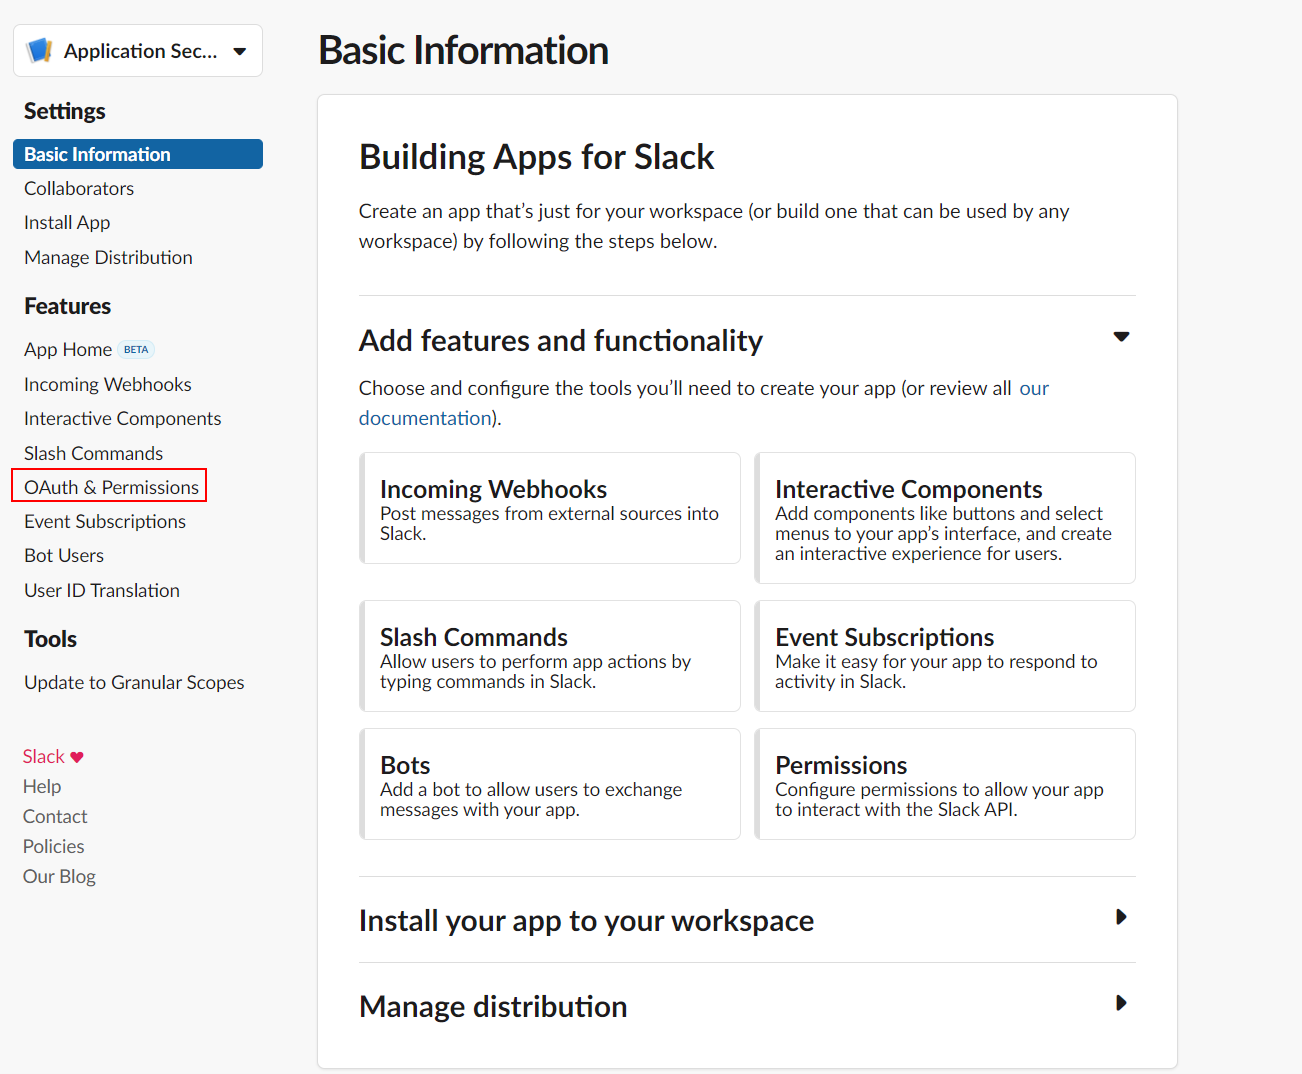The image size is (1302, 1074).
Task: Click the Slash Commands feature card
Action: (550, 656)
